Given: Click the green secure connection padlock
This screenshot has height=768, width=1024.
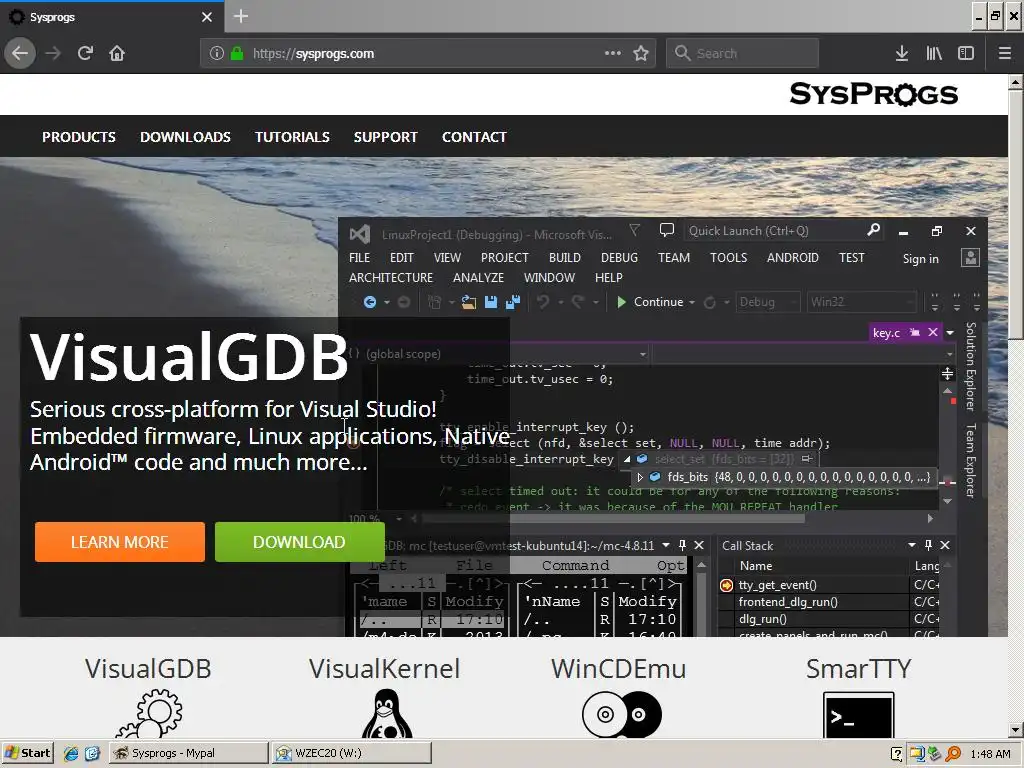Looking at the screenshot, I should coord(237,54).
